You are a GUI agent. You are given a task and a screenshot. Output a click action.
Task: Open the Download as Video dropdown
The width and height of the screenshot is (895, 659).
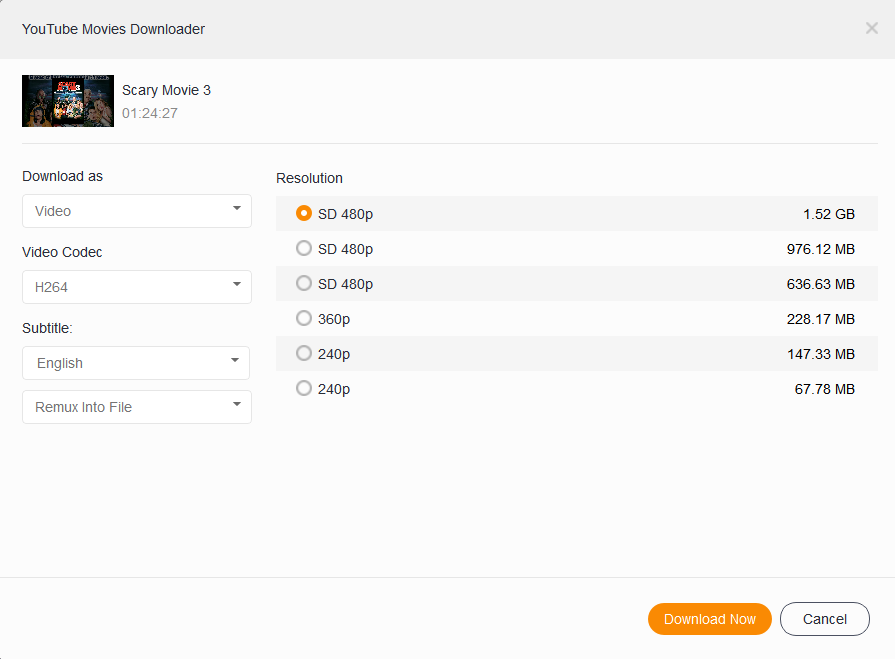click(137, 211)
